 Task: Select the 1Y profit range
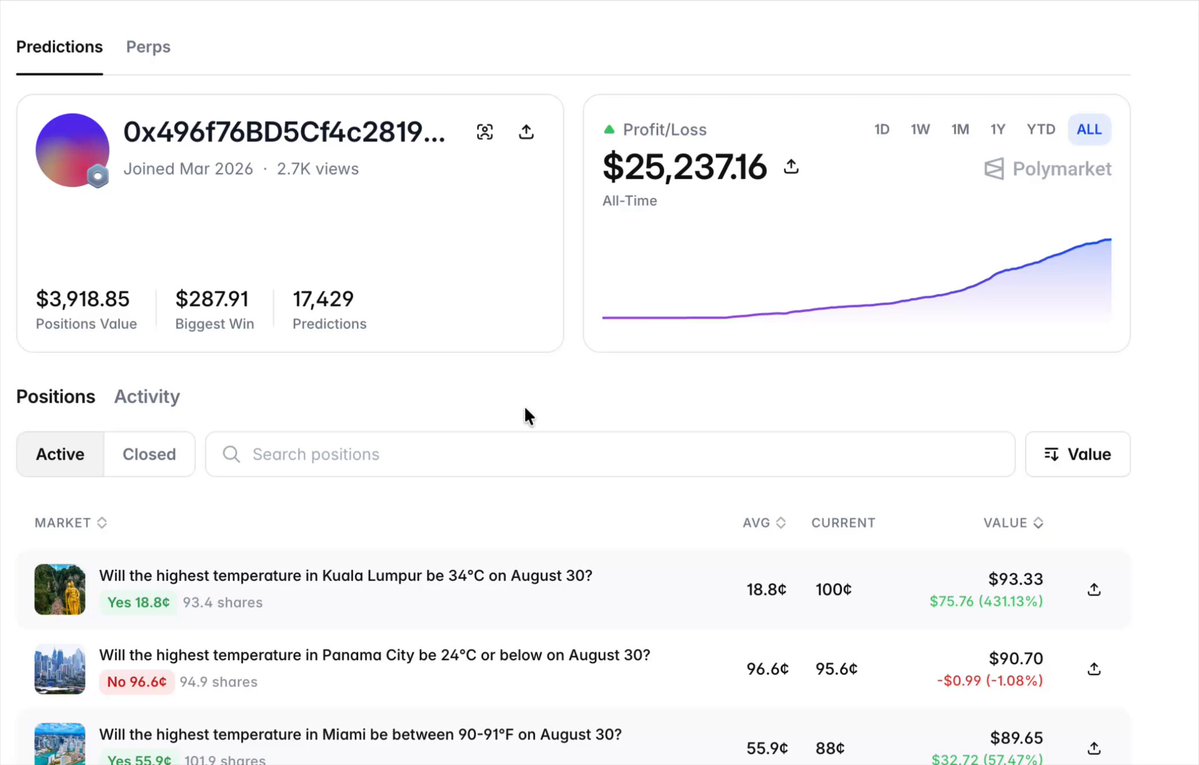pos(998,129)
